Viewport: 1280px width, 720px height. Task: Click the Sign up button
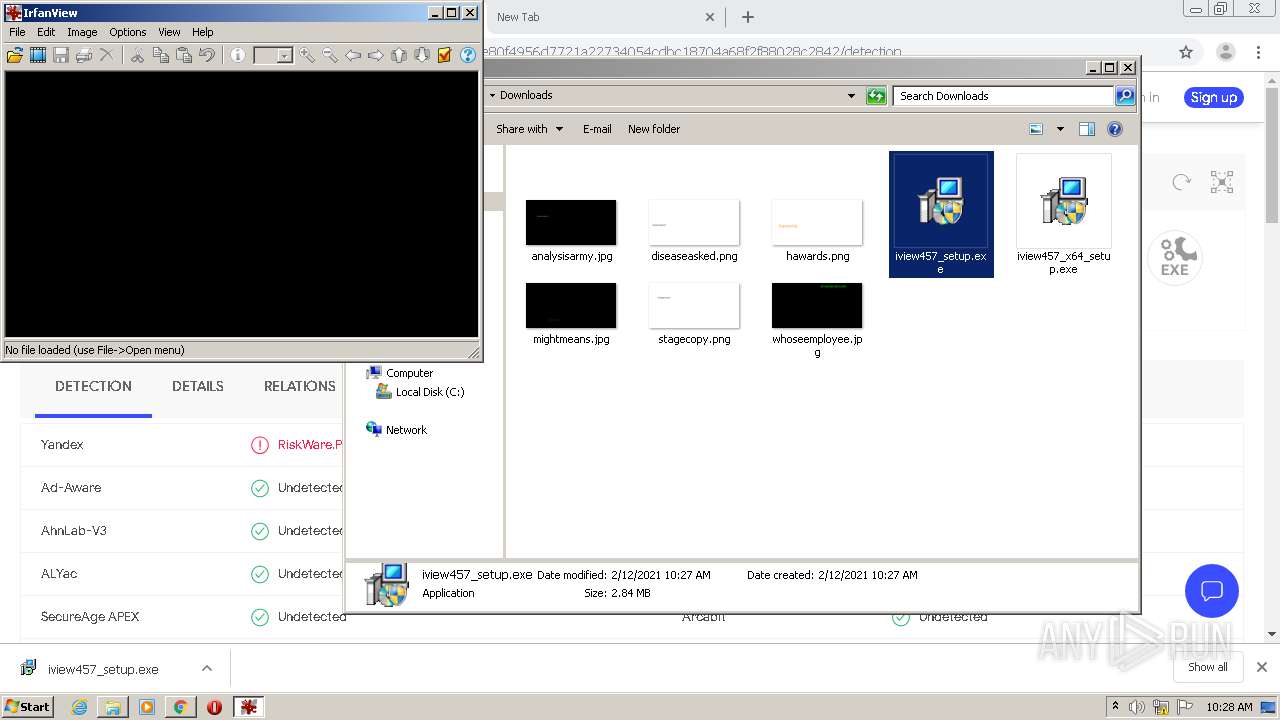click(1214, 97)
